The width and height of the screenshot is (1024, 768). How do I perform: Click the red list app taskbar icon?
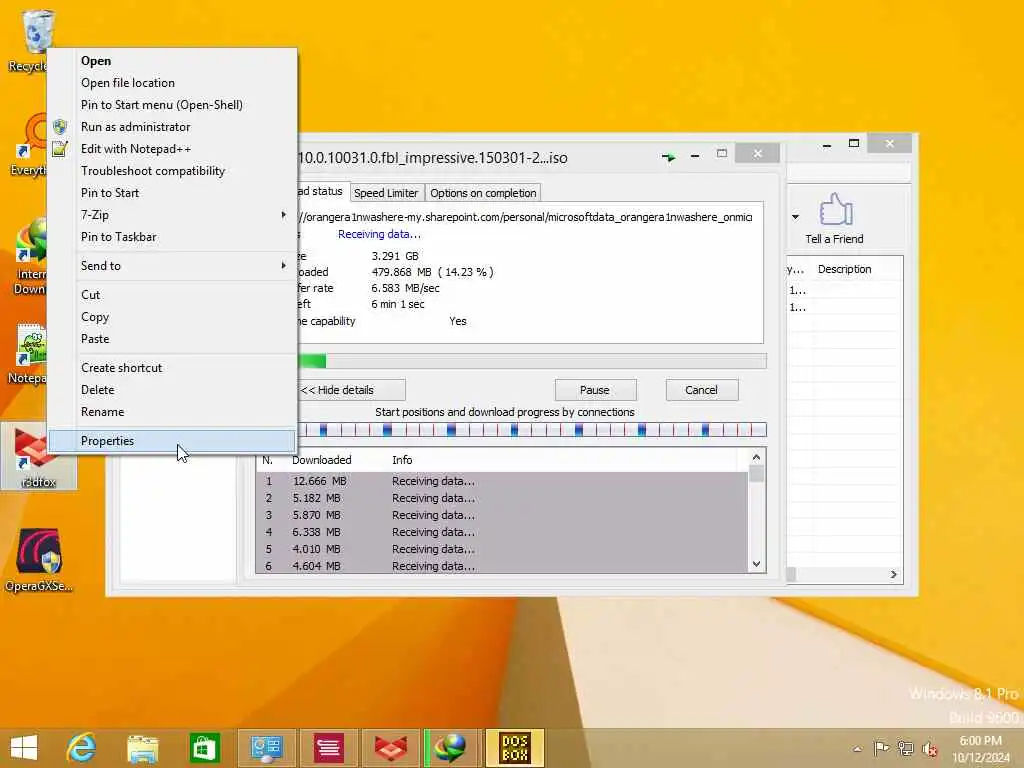(x=328, y=747)
